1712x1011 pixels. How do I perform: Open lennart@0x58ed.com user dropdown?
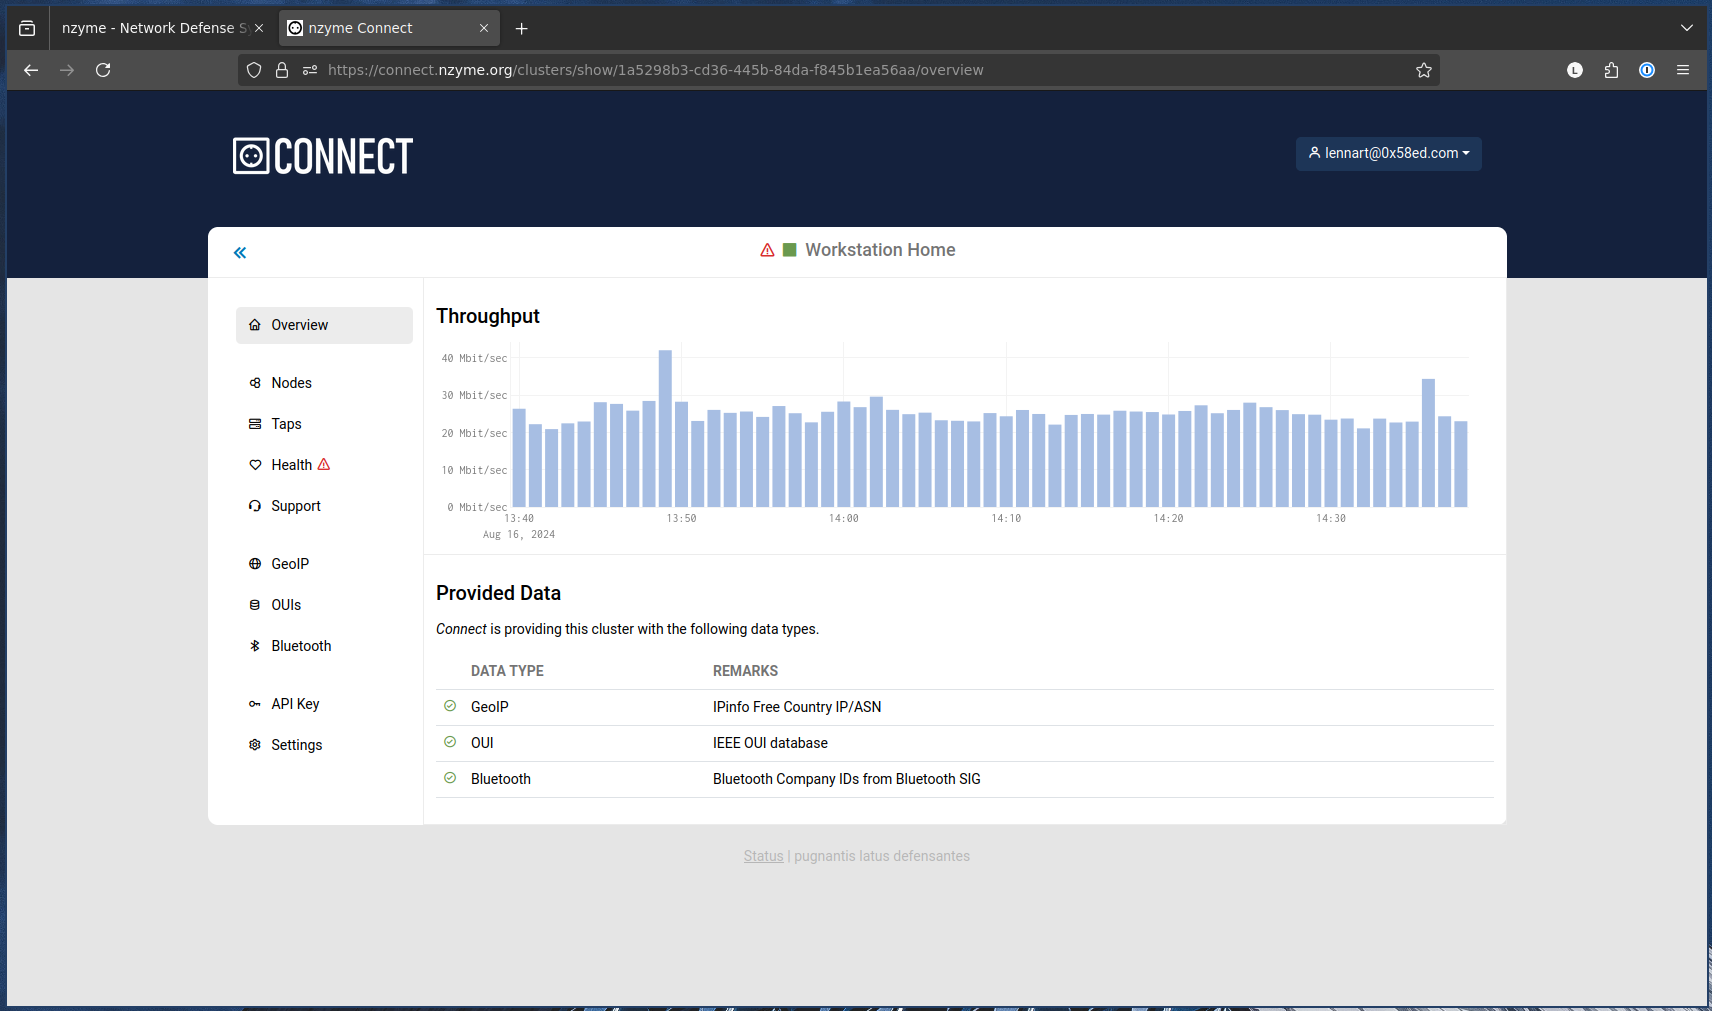(x=1389, y=153)
